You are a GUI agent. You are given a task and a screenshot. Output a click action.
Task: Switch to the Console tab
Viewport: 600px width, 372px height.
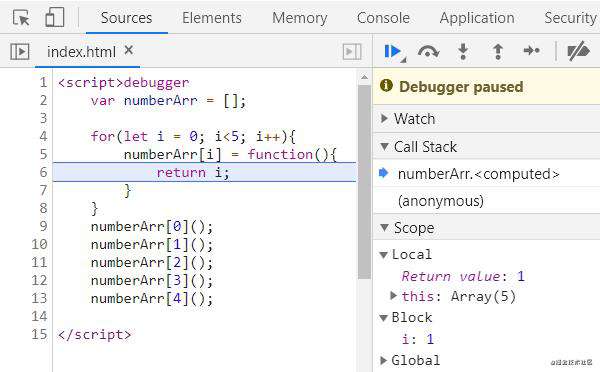(x=383, y=18)
